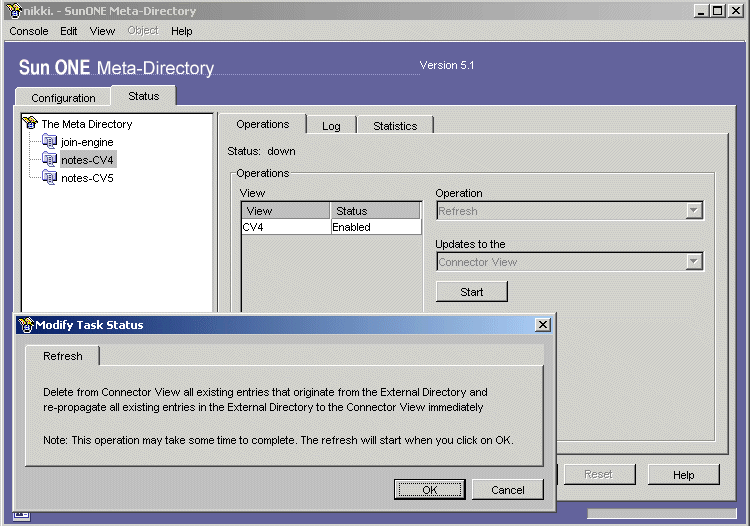Click the status bar icon at bottom left
The height and width of the screenshot is (526, 751).
point(21,515)
